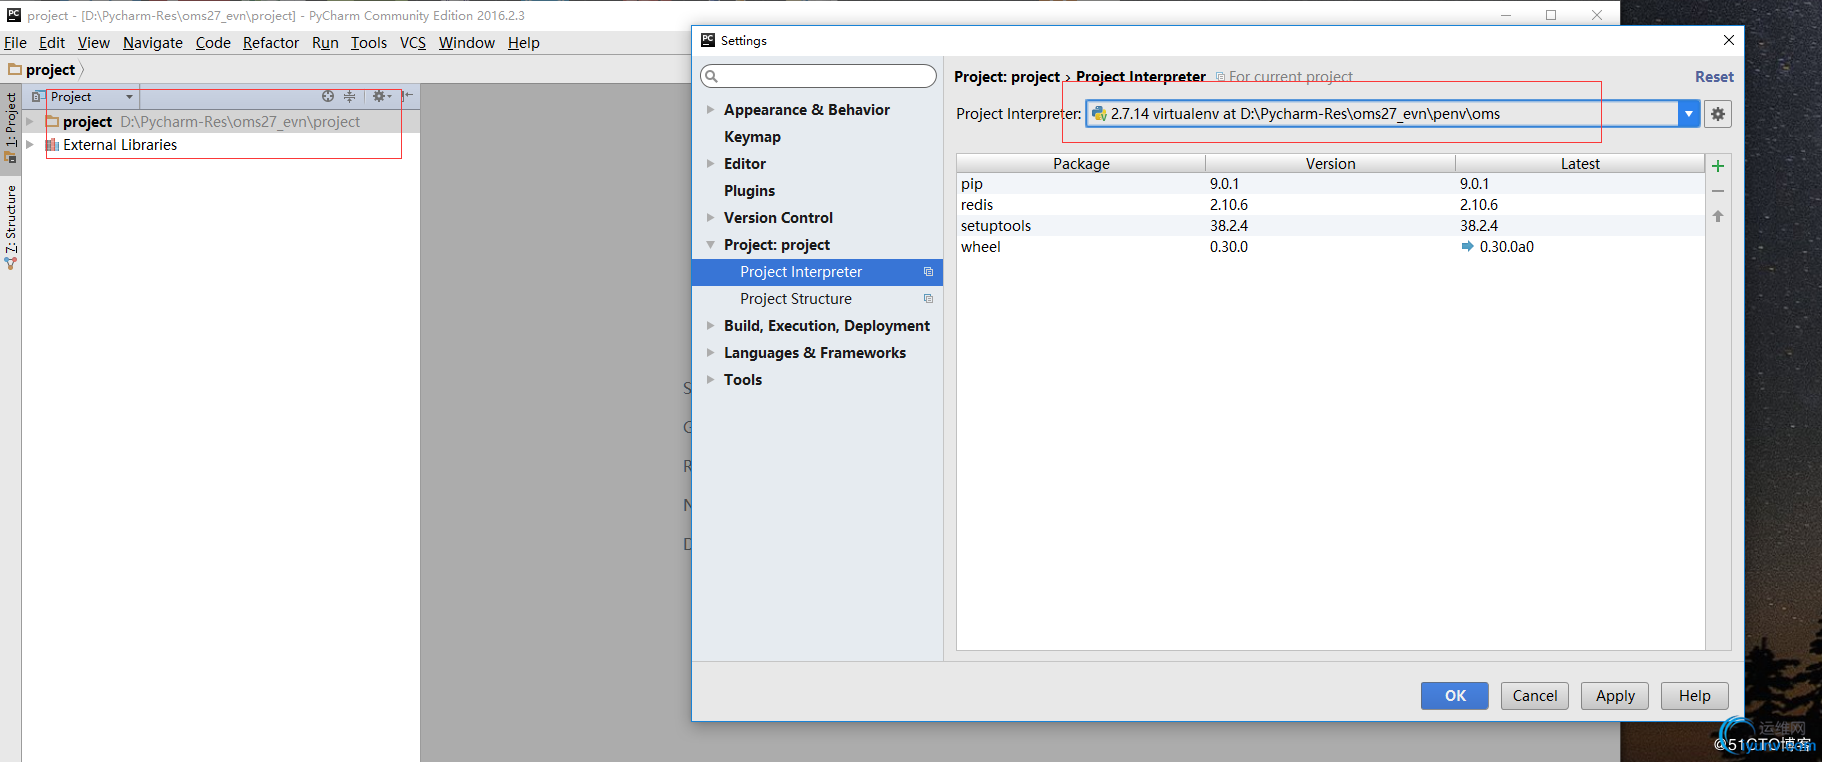Open the Project interpreter dropdown arrow
The width and height of the screenshot is (1822, 762).
click(x=1689, y=114)
